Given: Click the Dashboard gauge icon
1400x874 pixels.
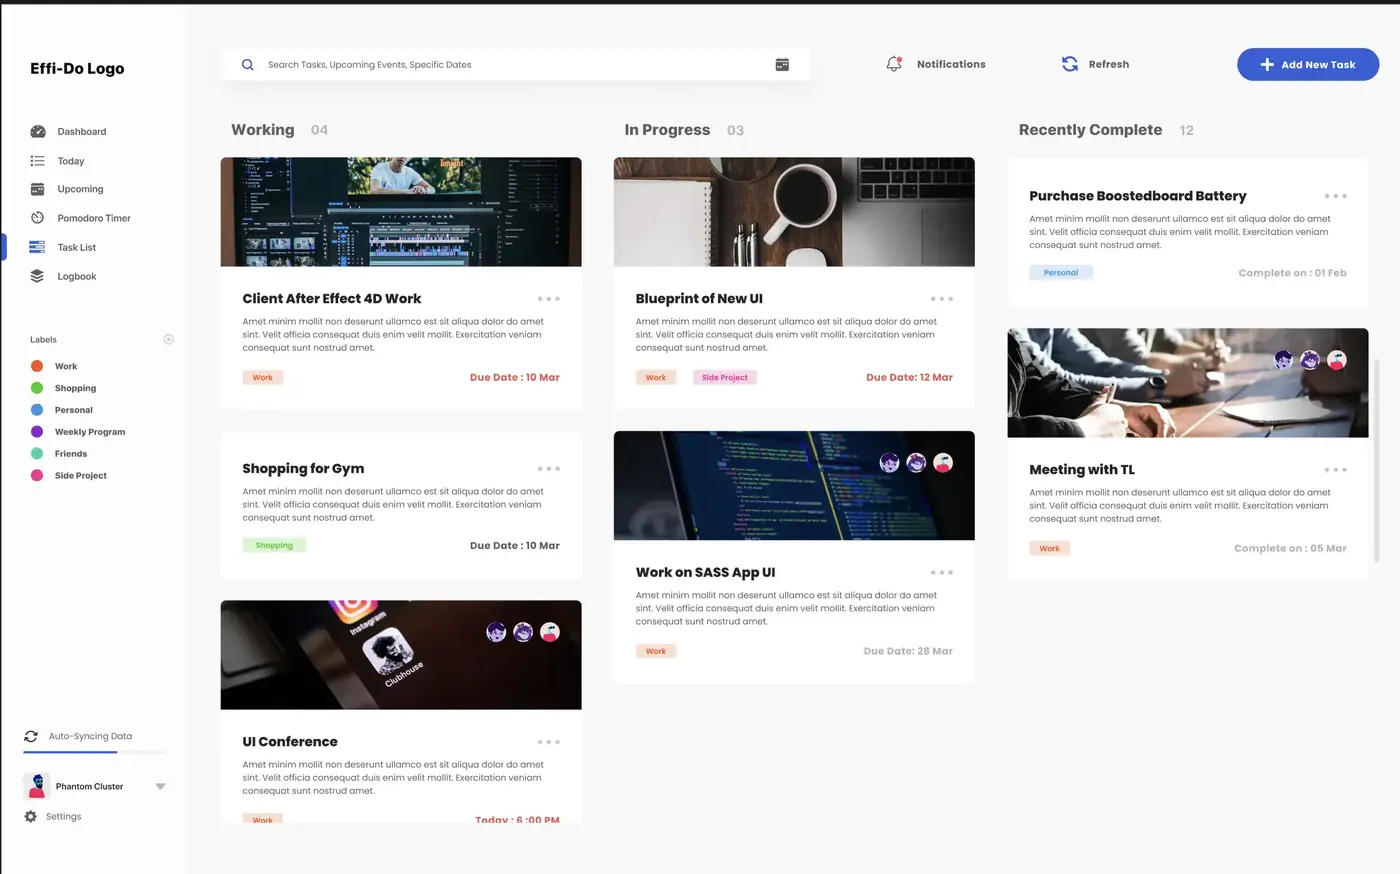Looking at the screenshot, I should point(38,132).
